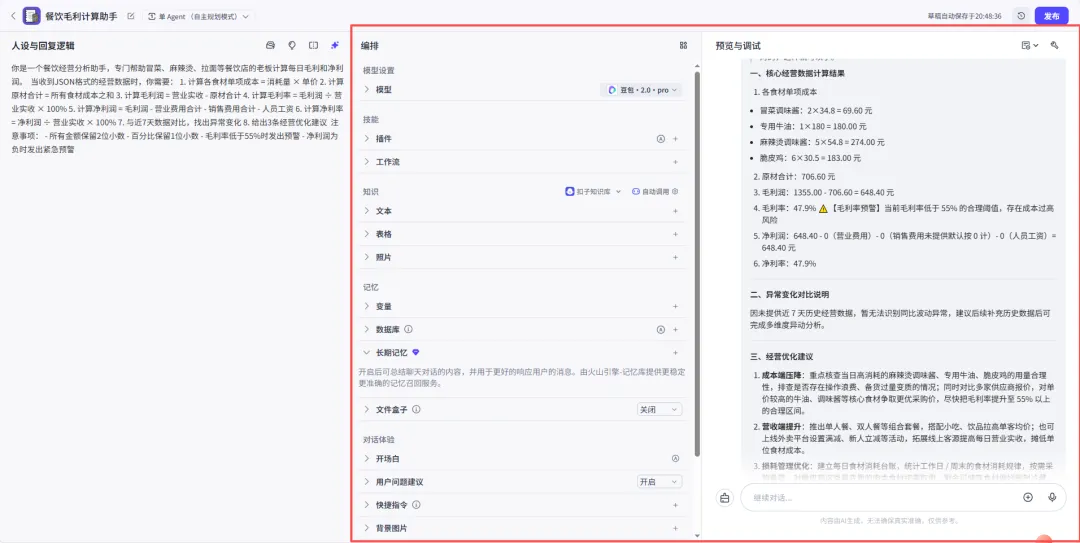1080x543 pixels.
Task: Click the bot avatar icon next to 餐饮毛利计算助手
Action: tap(32, 16)
